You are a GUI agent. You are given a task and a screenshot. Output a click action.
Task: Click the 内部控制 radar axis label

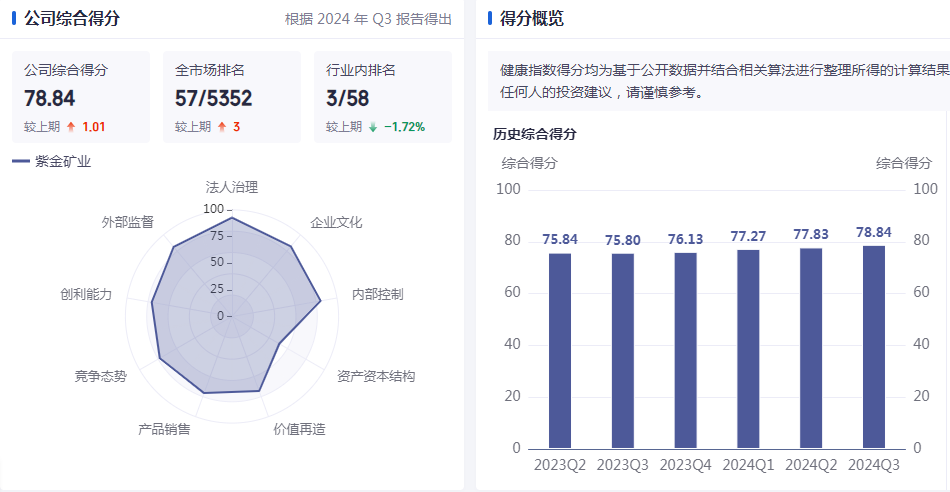tap(378, 294)
